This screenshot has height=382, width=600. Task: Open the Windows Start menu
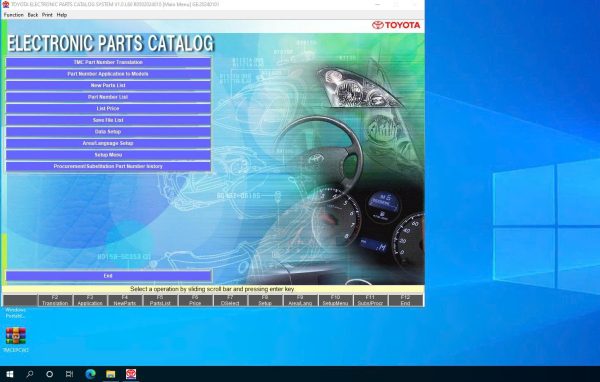[x=10, y=374]
